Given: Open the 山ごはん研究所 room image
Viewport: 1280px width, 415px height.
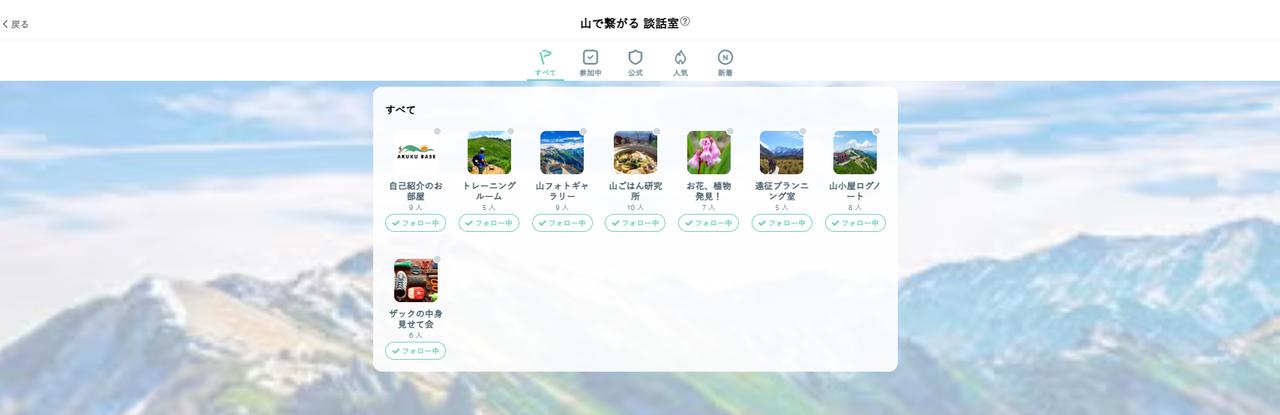Looking at the screenshot, I should (x=635, y=153).
